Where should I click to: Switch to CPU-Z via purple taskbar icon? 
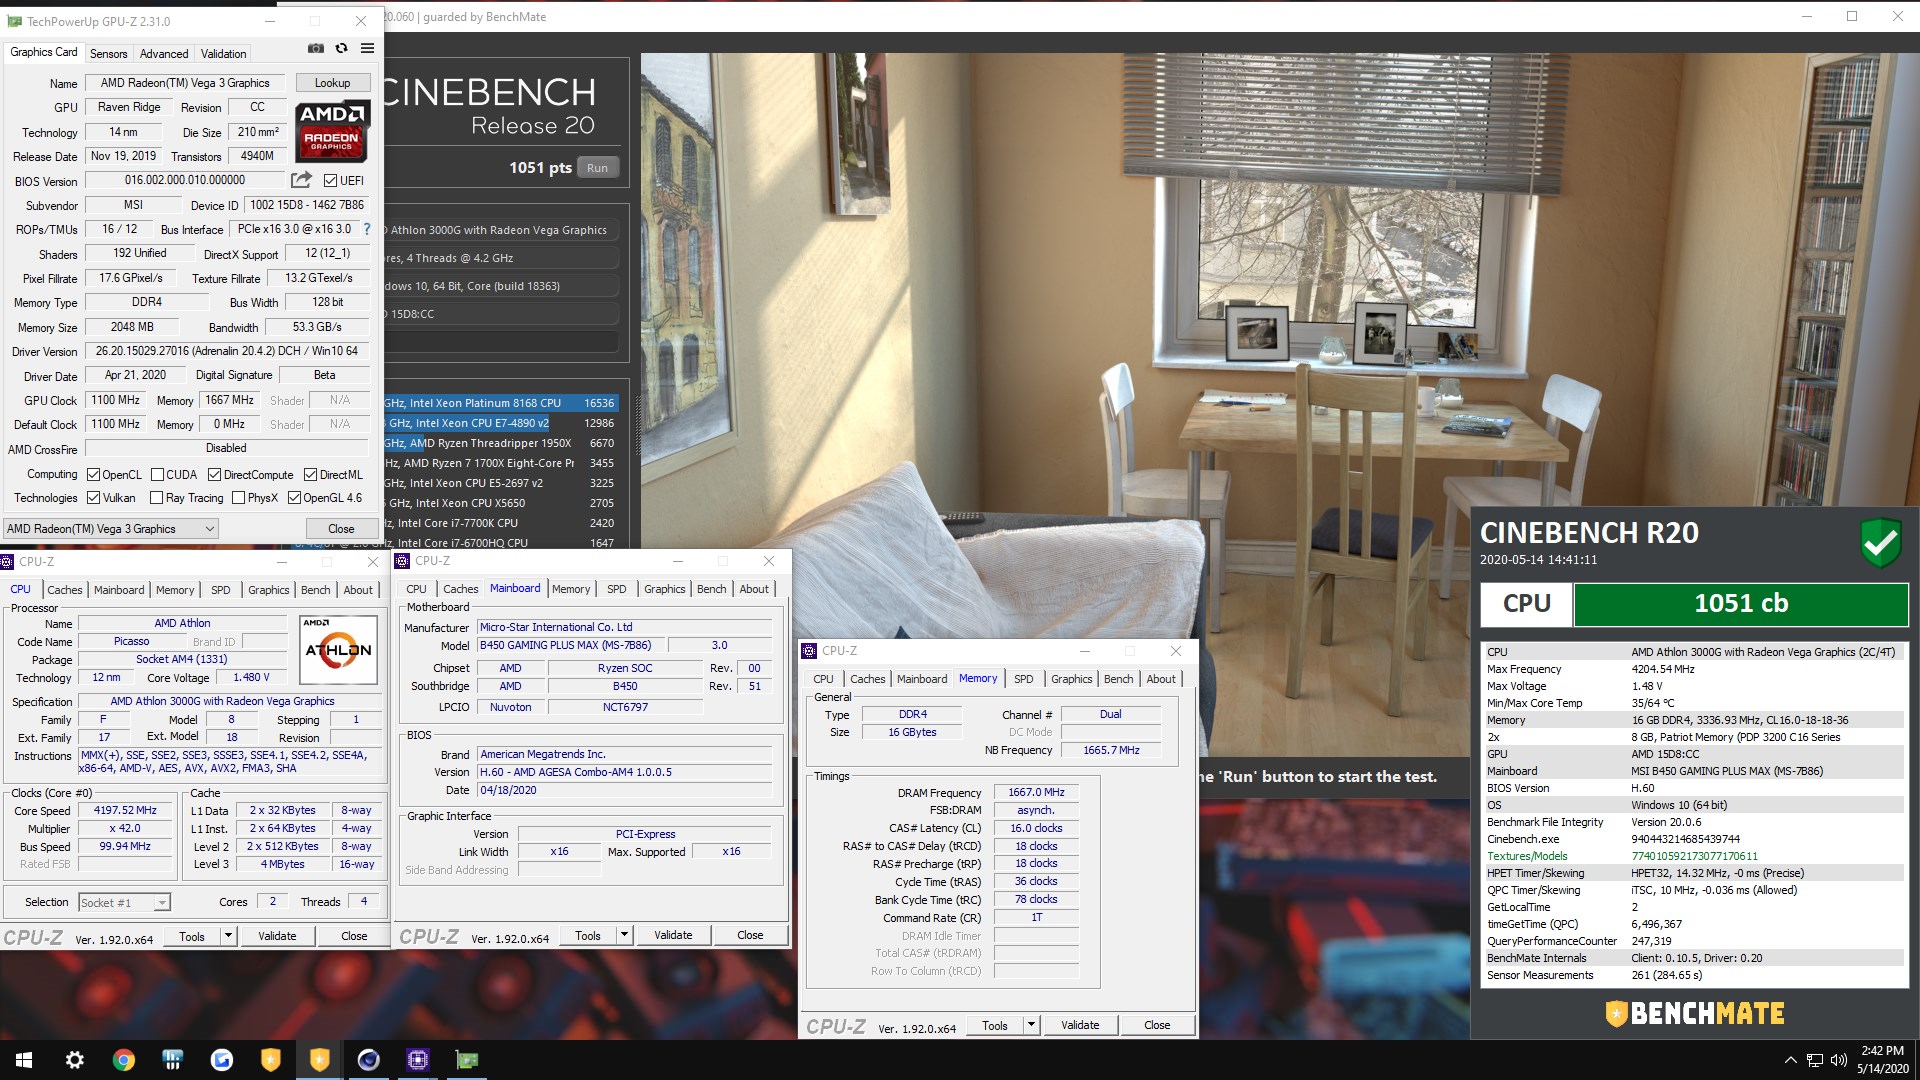click(x=417, y=1060)
